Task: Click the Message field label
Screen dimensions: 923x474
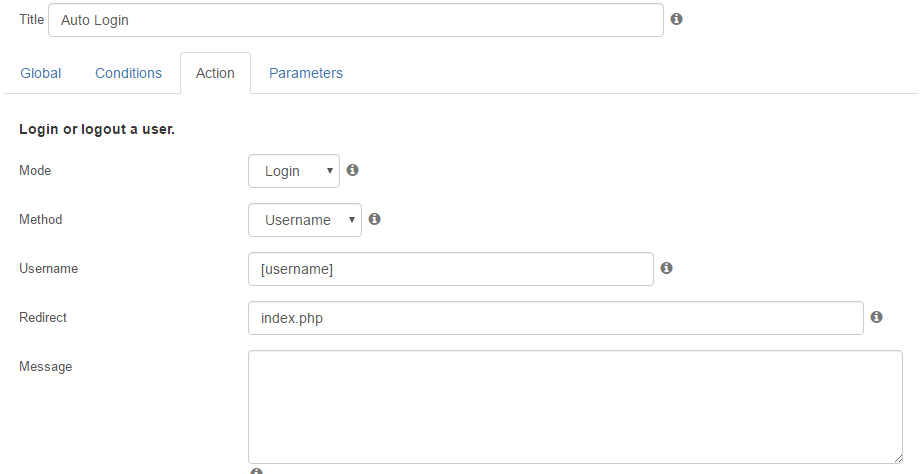Action: (45, 366)
